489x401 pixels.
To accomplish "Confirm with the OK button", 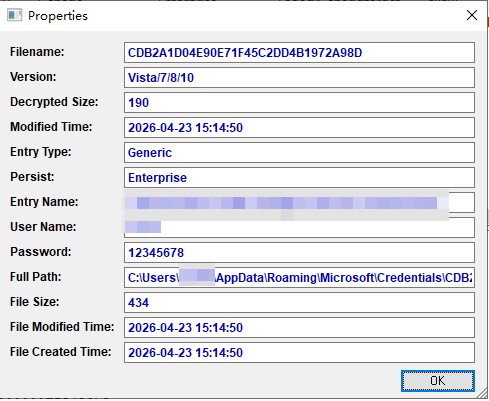I will pyautogui.click(x=438, y=380).
